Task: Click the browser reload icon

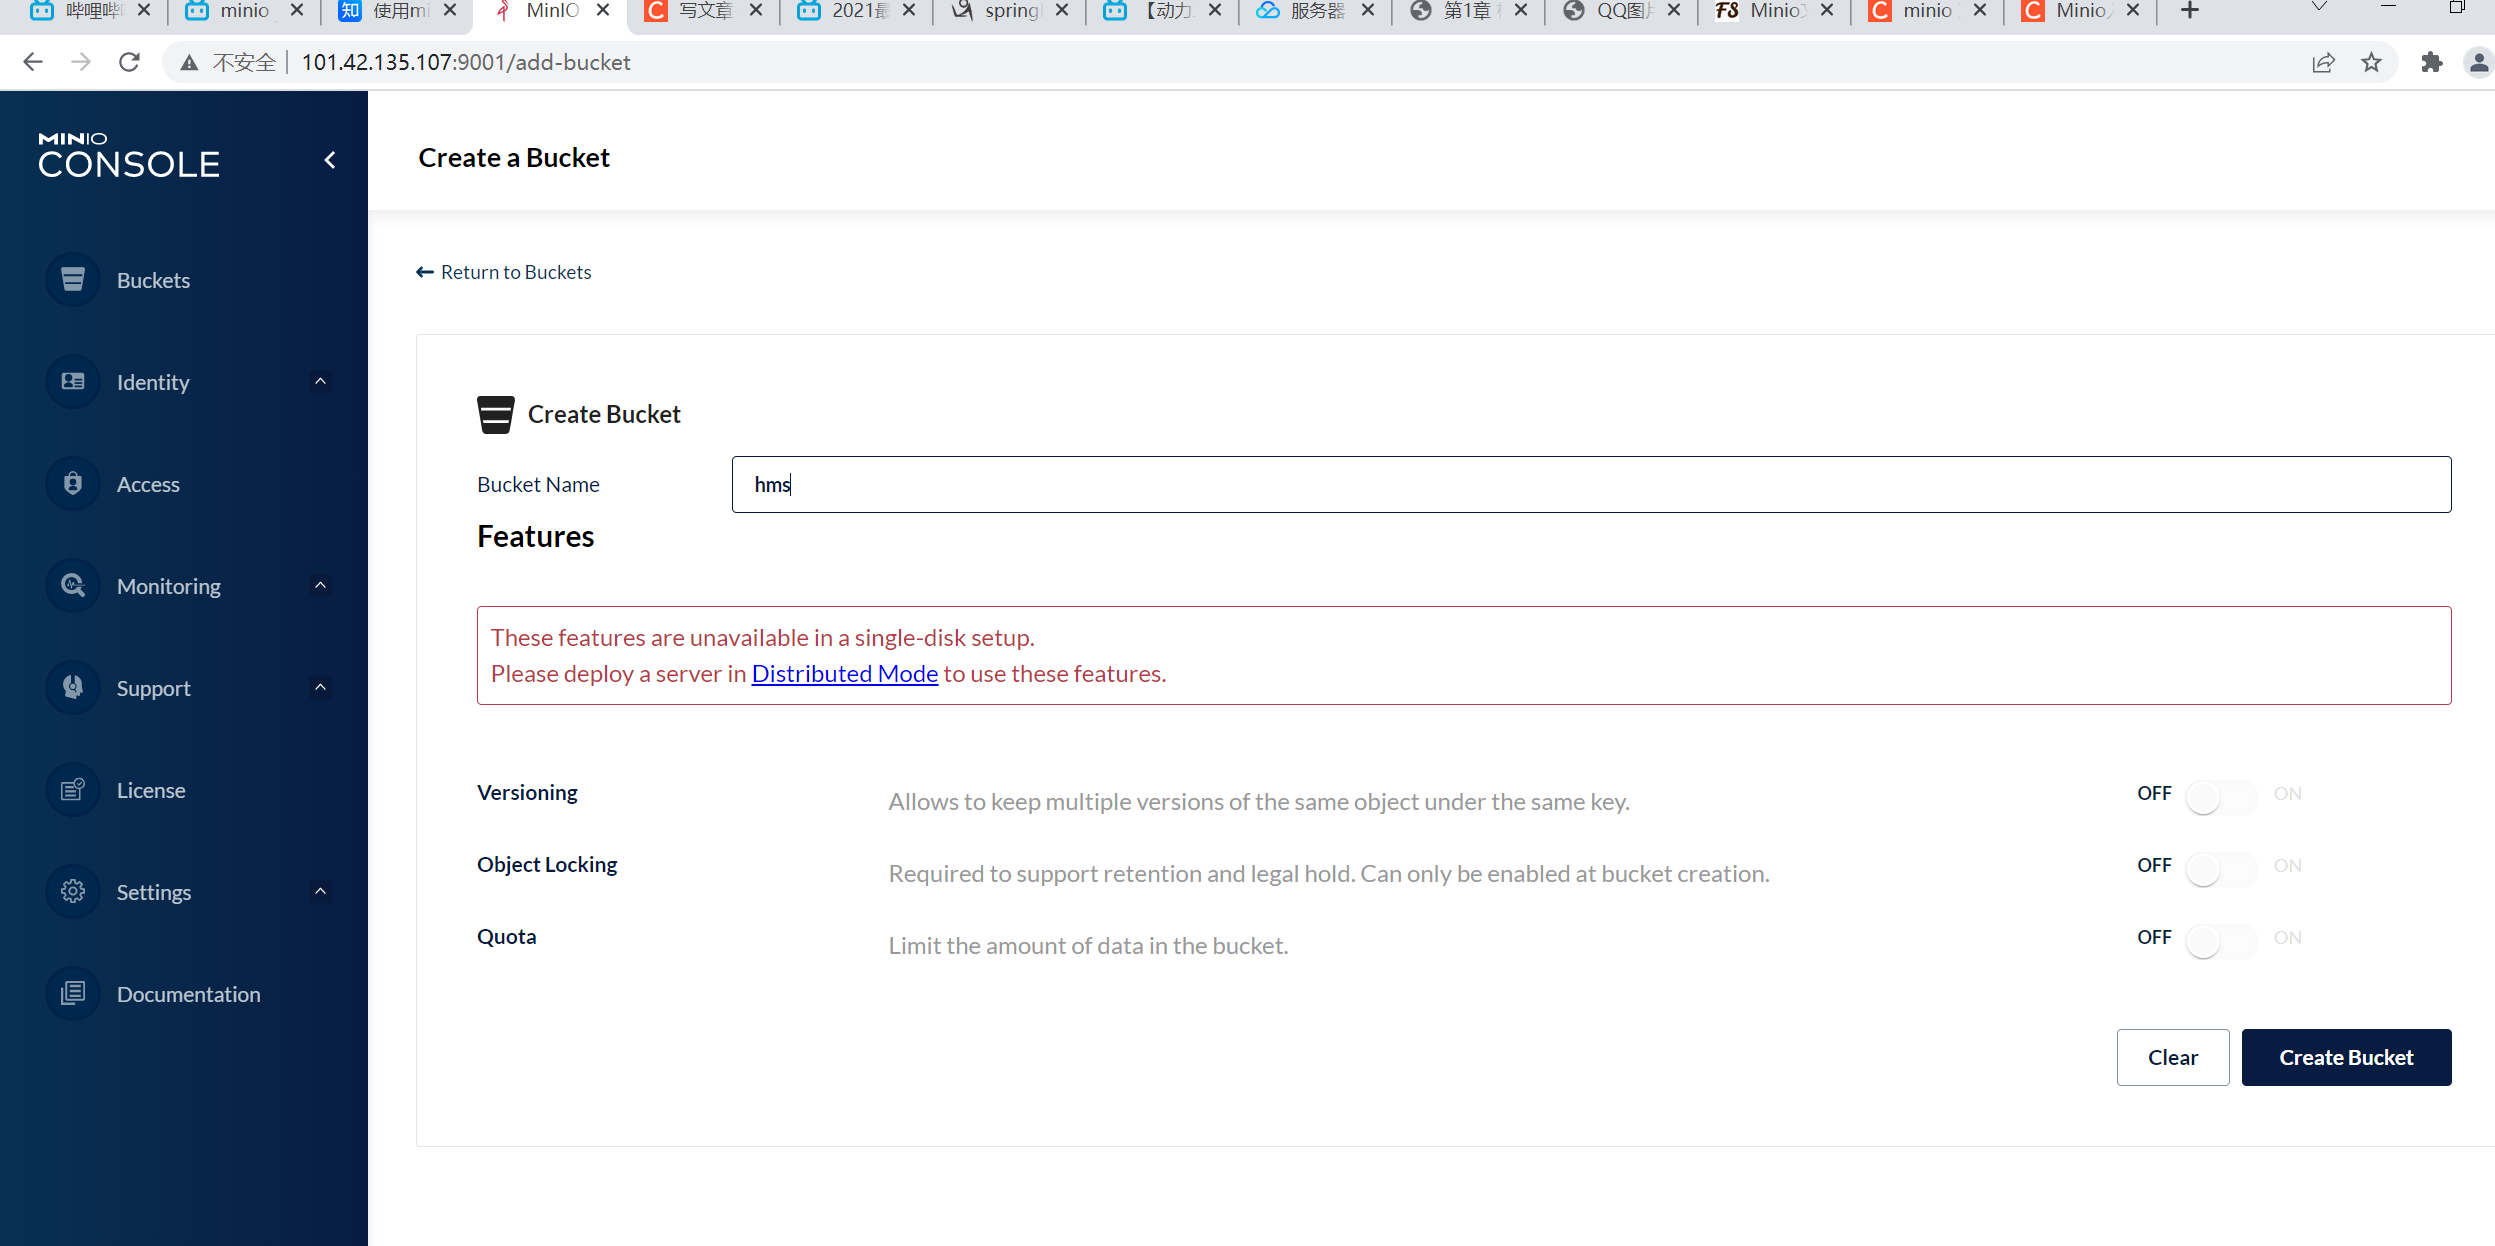Action: (129, 63)
